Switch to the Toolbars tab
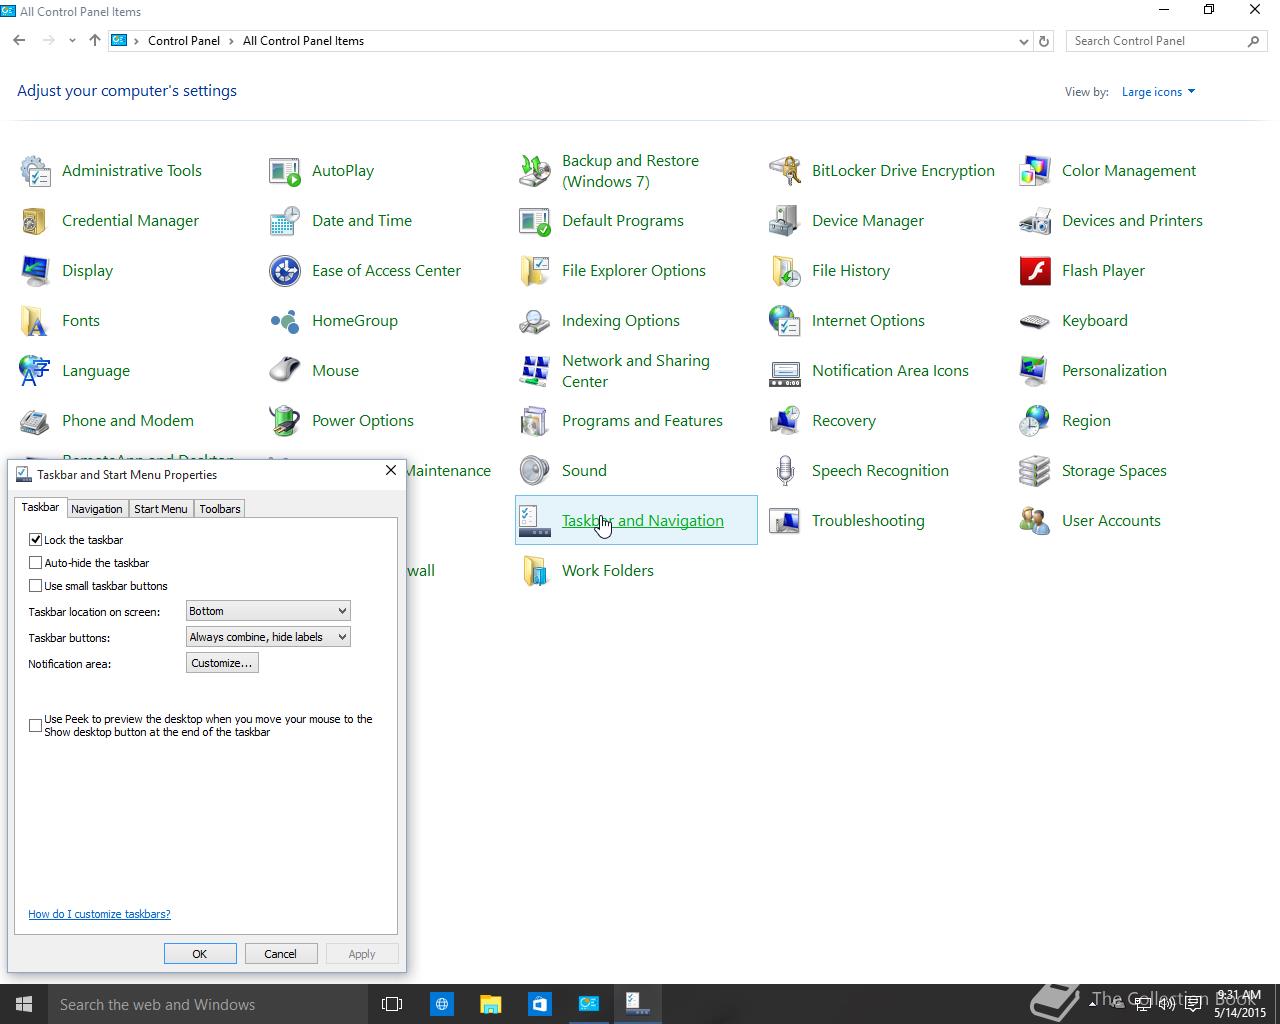 pos(220,509)
